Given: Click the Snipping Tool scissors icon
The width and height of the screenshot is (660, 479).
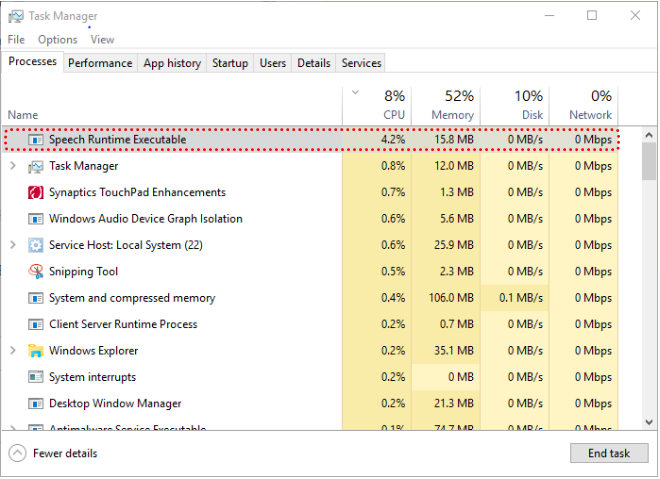Looking at the screenshot, I should tap(36, 271).
